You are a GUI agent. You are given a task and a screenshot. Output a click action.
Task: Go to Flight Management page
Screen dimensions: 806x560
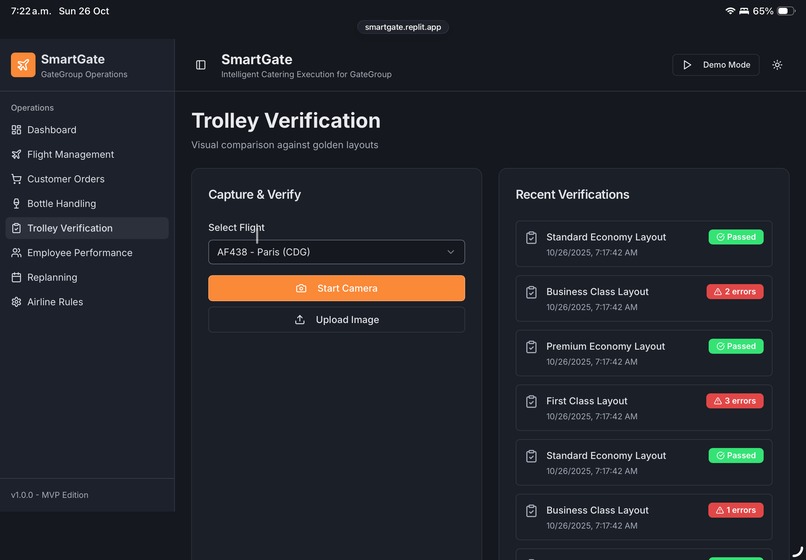point(87,154)
